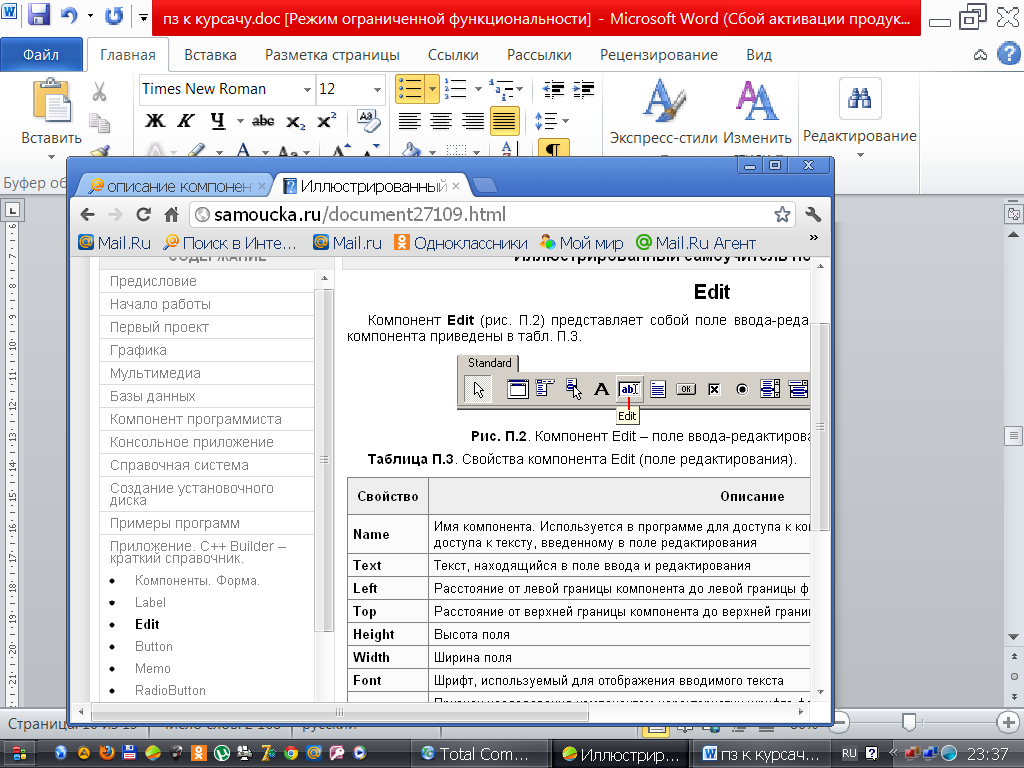The width and height of the screenshot is (1024, 768).
Task: Open a new browser tab
Action: coord(485,186)
